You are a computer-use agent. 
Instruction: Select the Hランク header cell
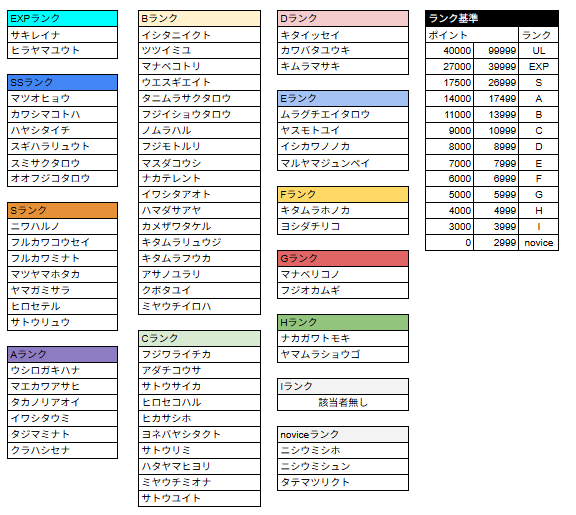[343, 323]
